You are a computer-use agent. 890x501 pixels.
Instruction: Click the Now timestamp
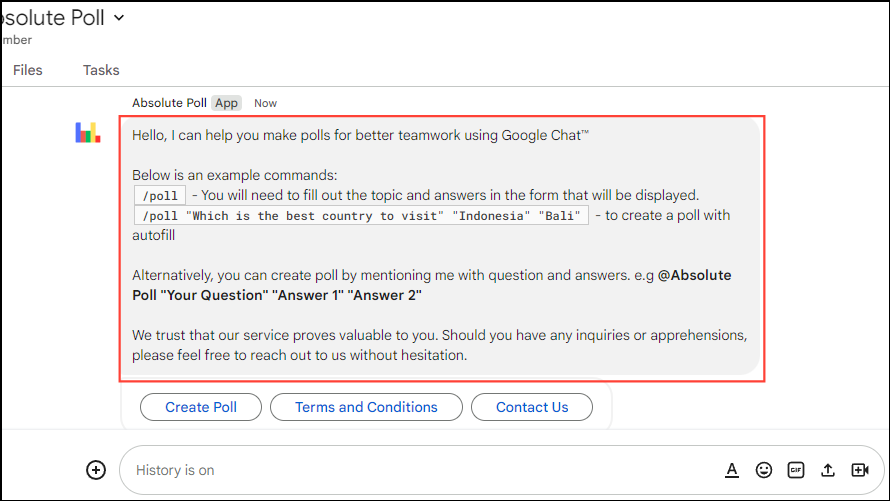tap(265, 103)
